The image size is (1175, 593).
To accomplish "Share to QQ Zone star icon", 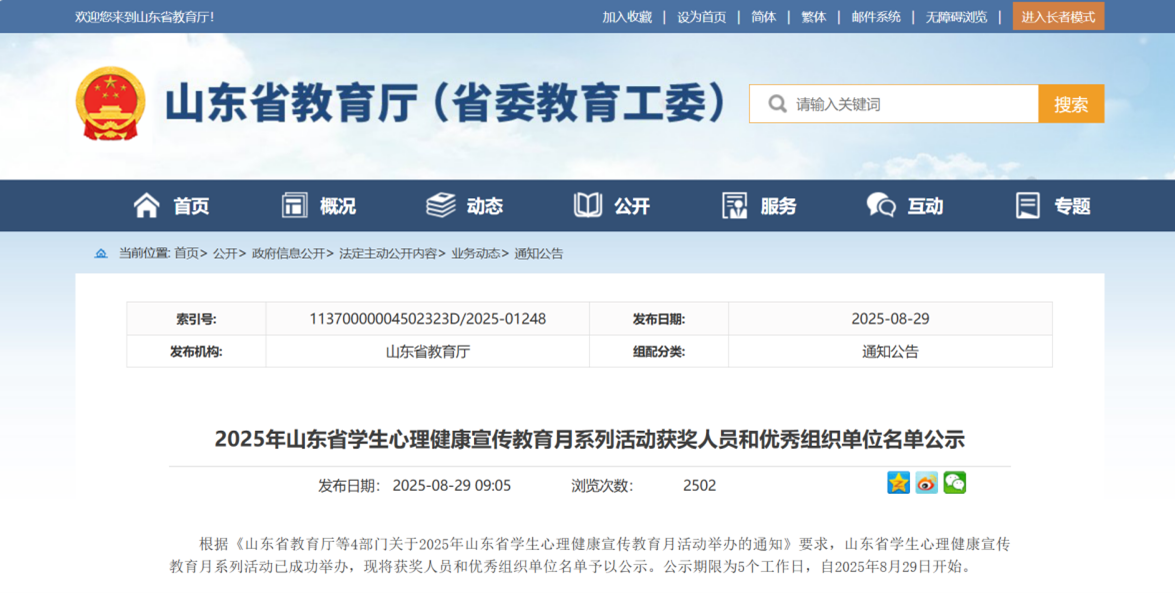I will (x=898, y=483).
